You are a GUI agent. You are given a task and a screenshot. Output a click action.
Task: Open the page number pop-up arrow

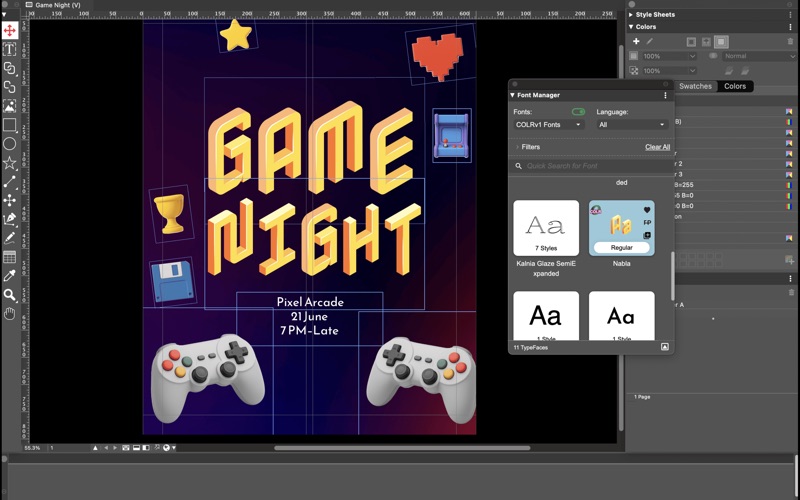(x=95, y=447)
